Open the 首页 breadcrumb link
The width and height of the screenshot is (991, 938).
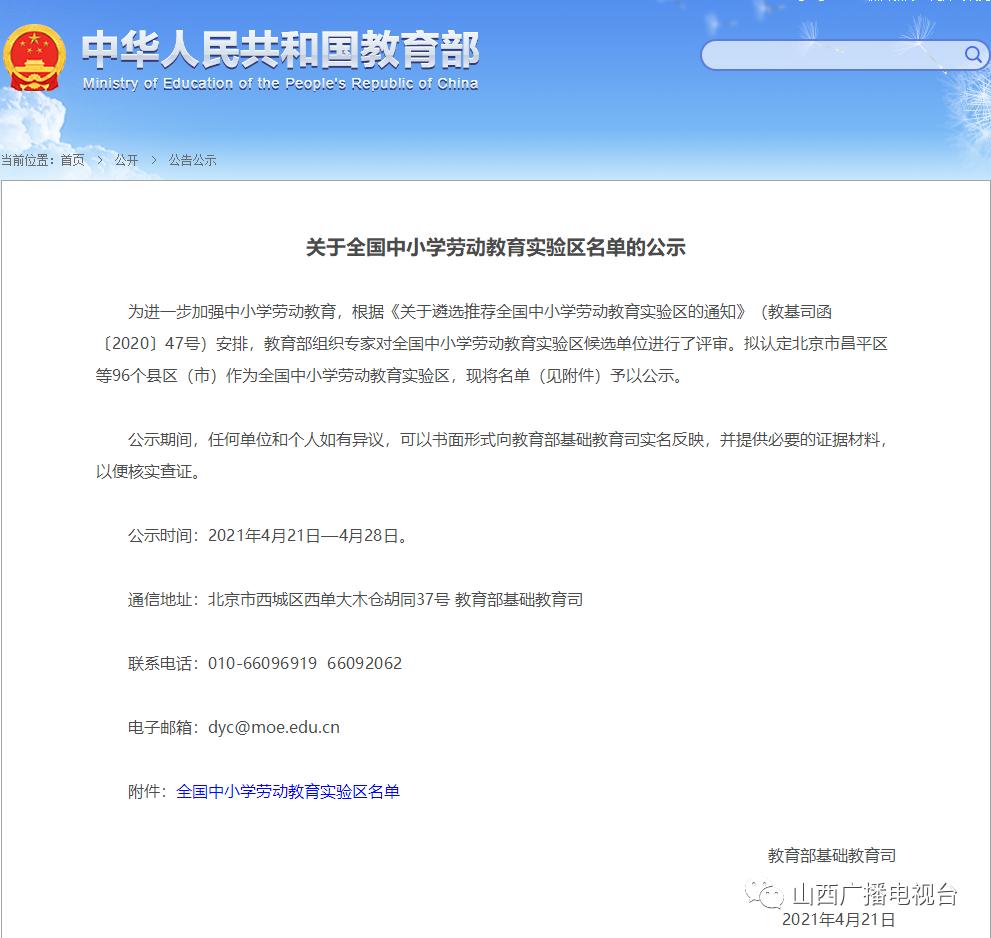pos(70,160)
